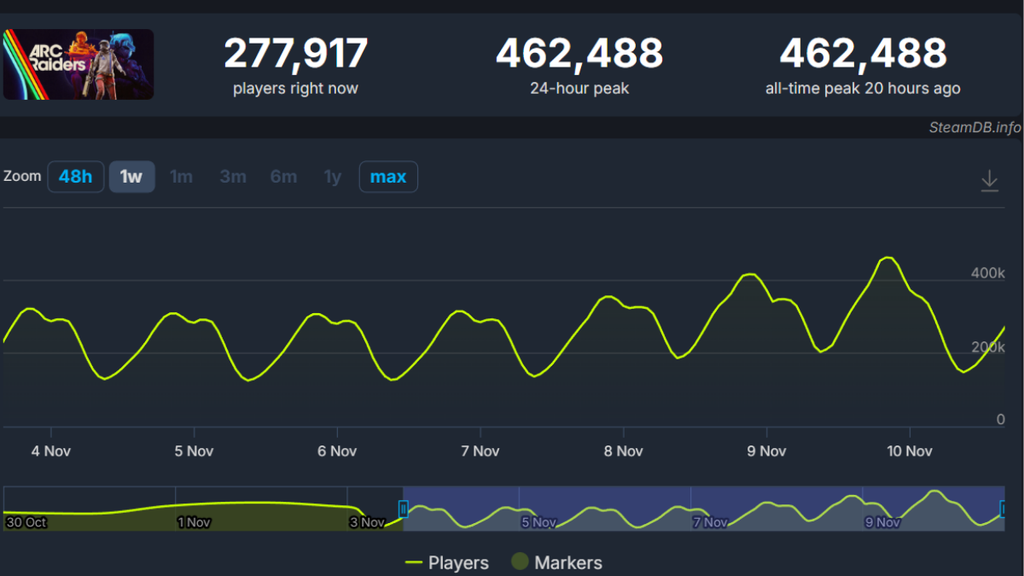1024x576 pixels.
Task: Click the all-time peak figure
Action: pos(862,53)
